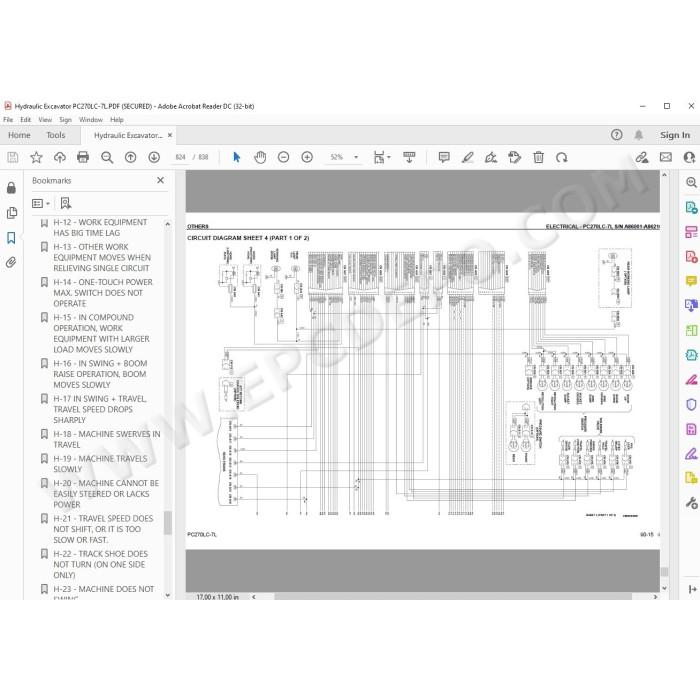Open bookmark H-12 Work Equipment time lag

point(100,228)
